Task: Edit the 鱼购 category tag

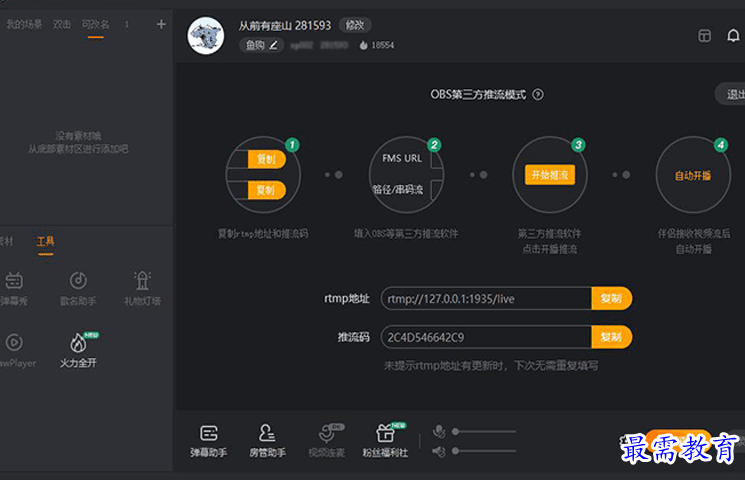Action: (261, 45)
